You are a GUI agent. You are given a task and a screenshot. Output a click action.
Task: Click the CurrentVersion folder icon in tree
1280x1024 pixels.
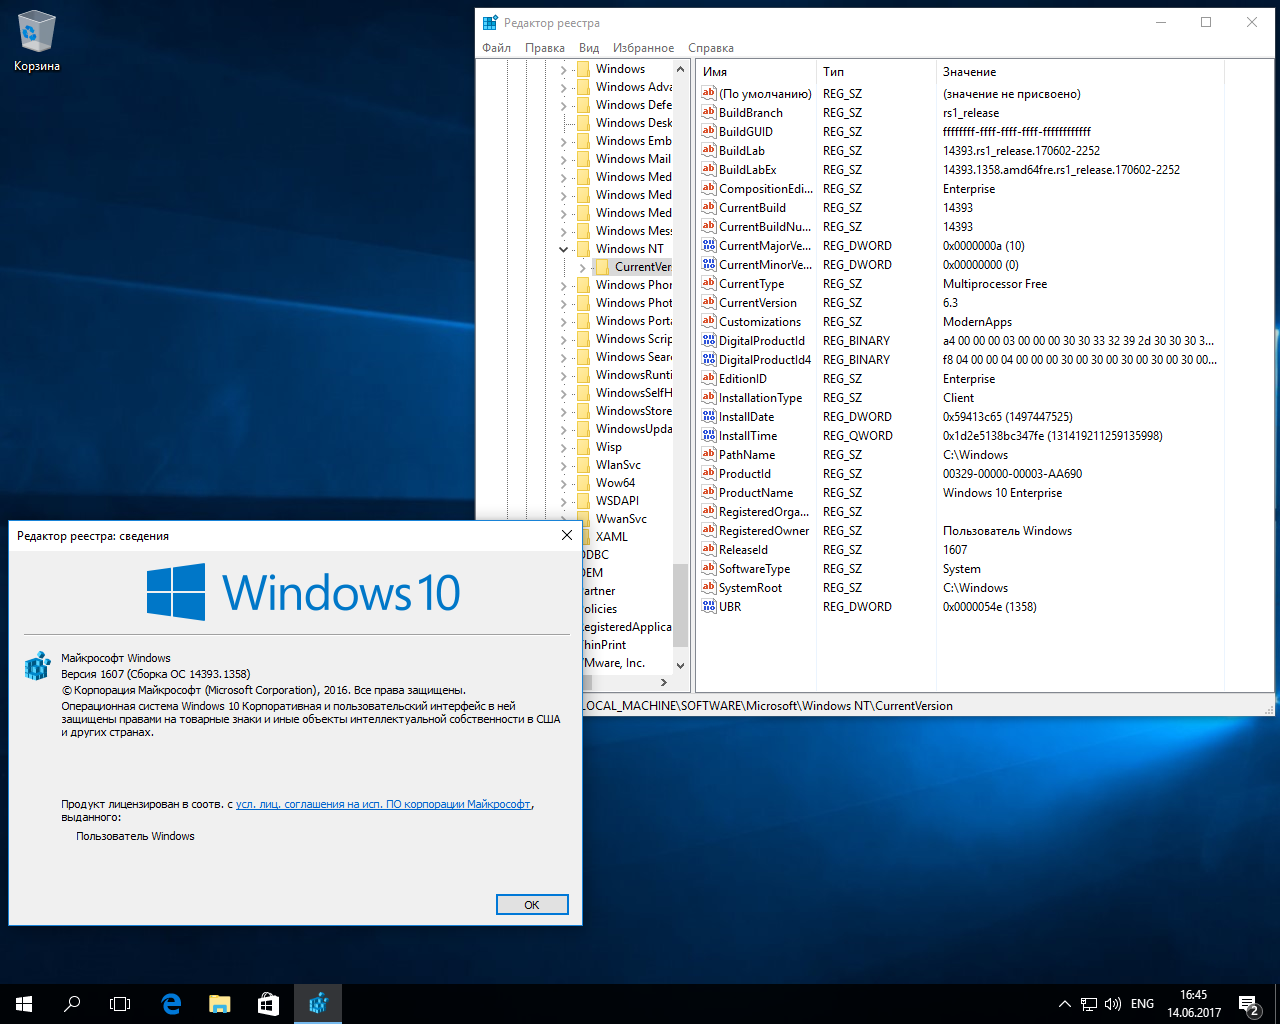(602, 267)
